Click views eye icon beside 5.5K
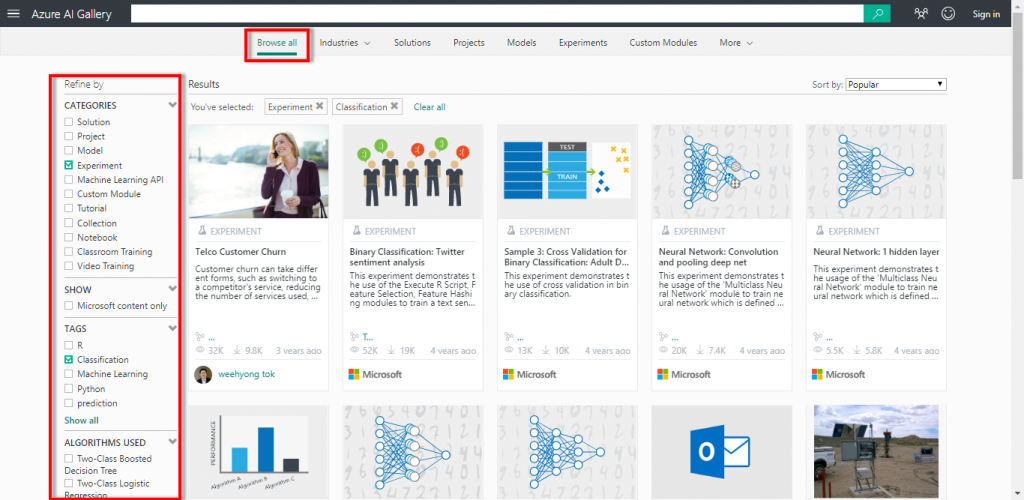 point(818,351)
